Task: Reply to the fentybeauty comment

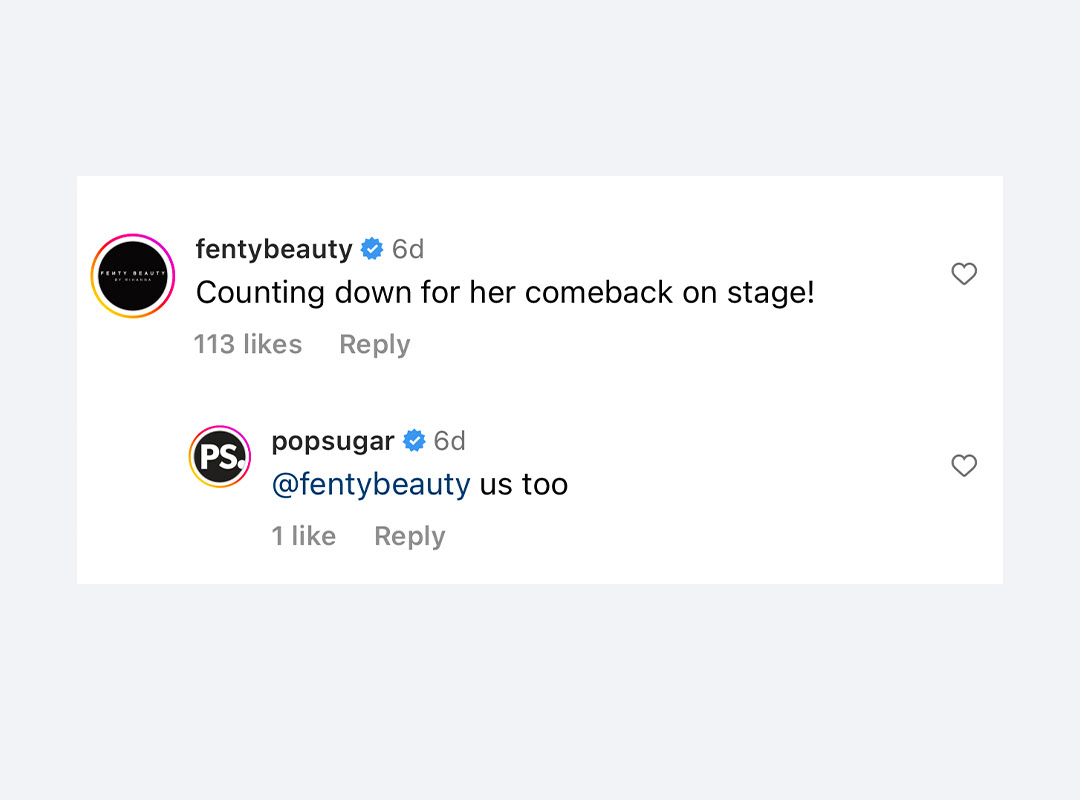Action: pyautogui.click(x=375, y=345)
